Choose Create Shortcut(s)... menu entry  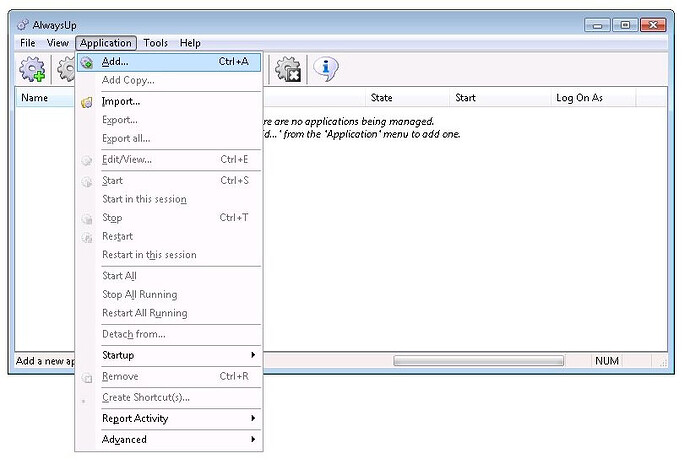[x=169, y=397]
